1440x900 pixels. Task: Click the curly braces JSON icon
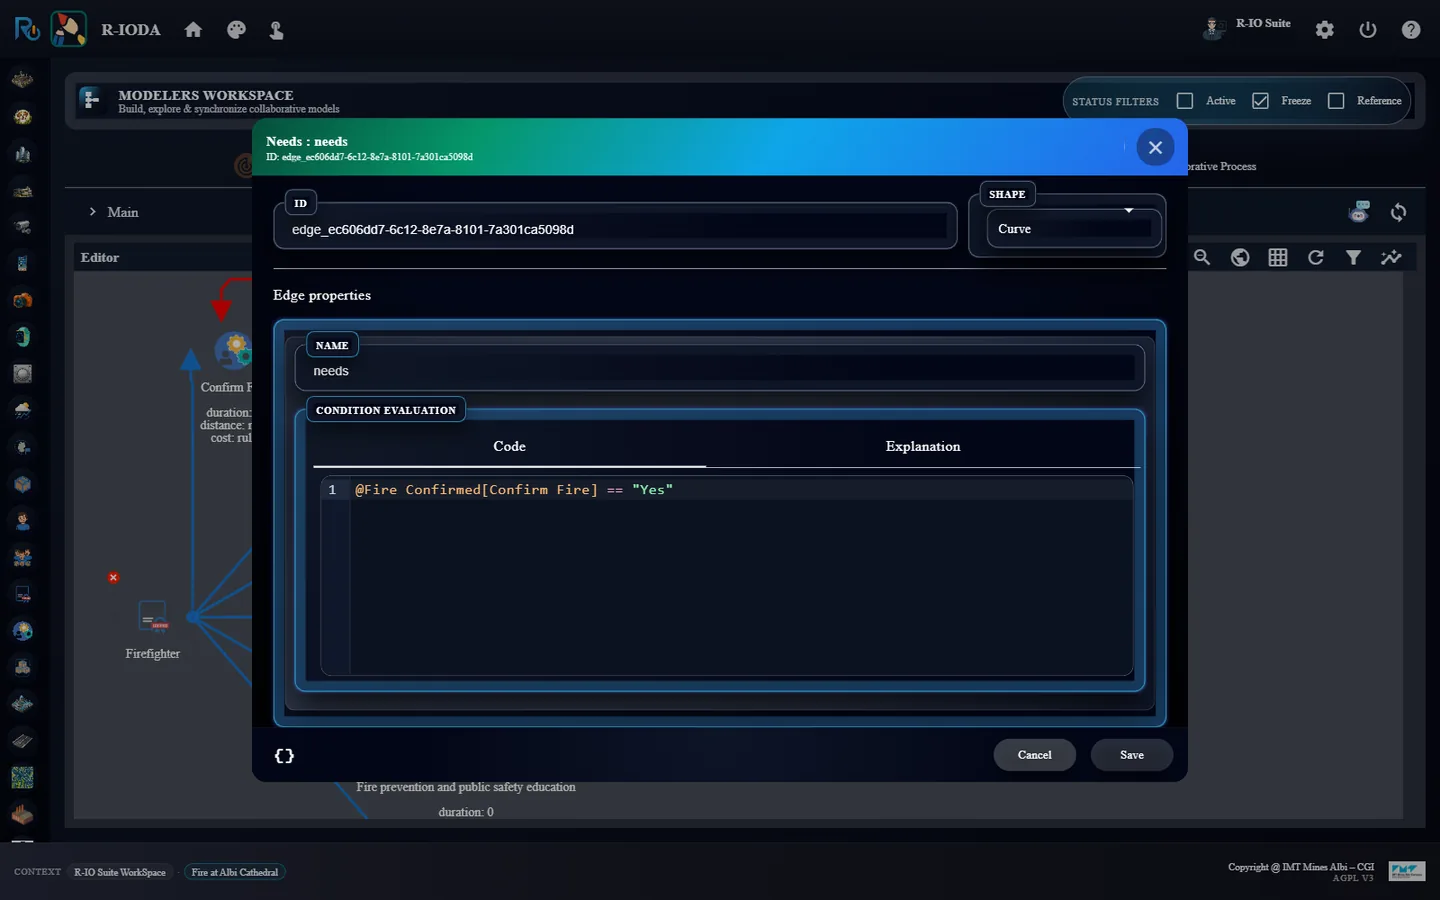(284, 756)
